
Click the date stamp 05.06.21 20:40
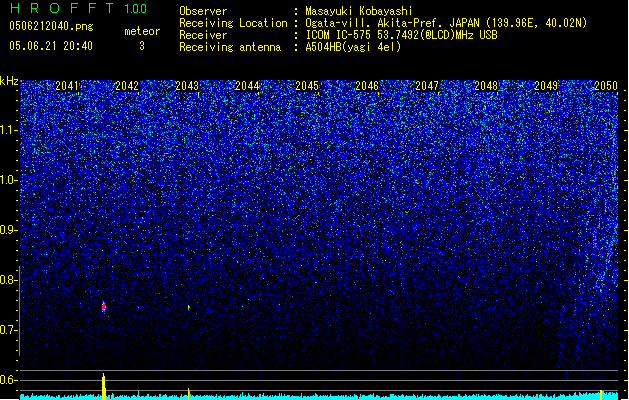click(51, 46)
